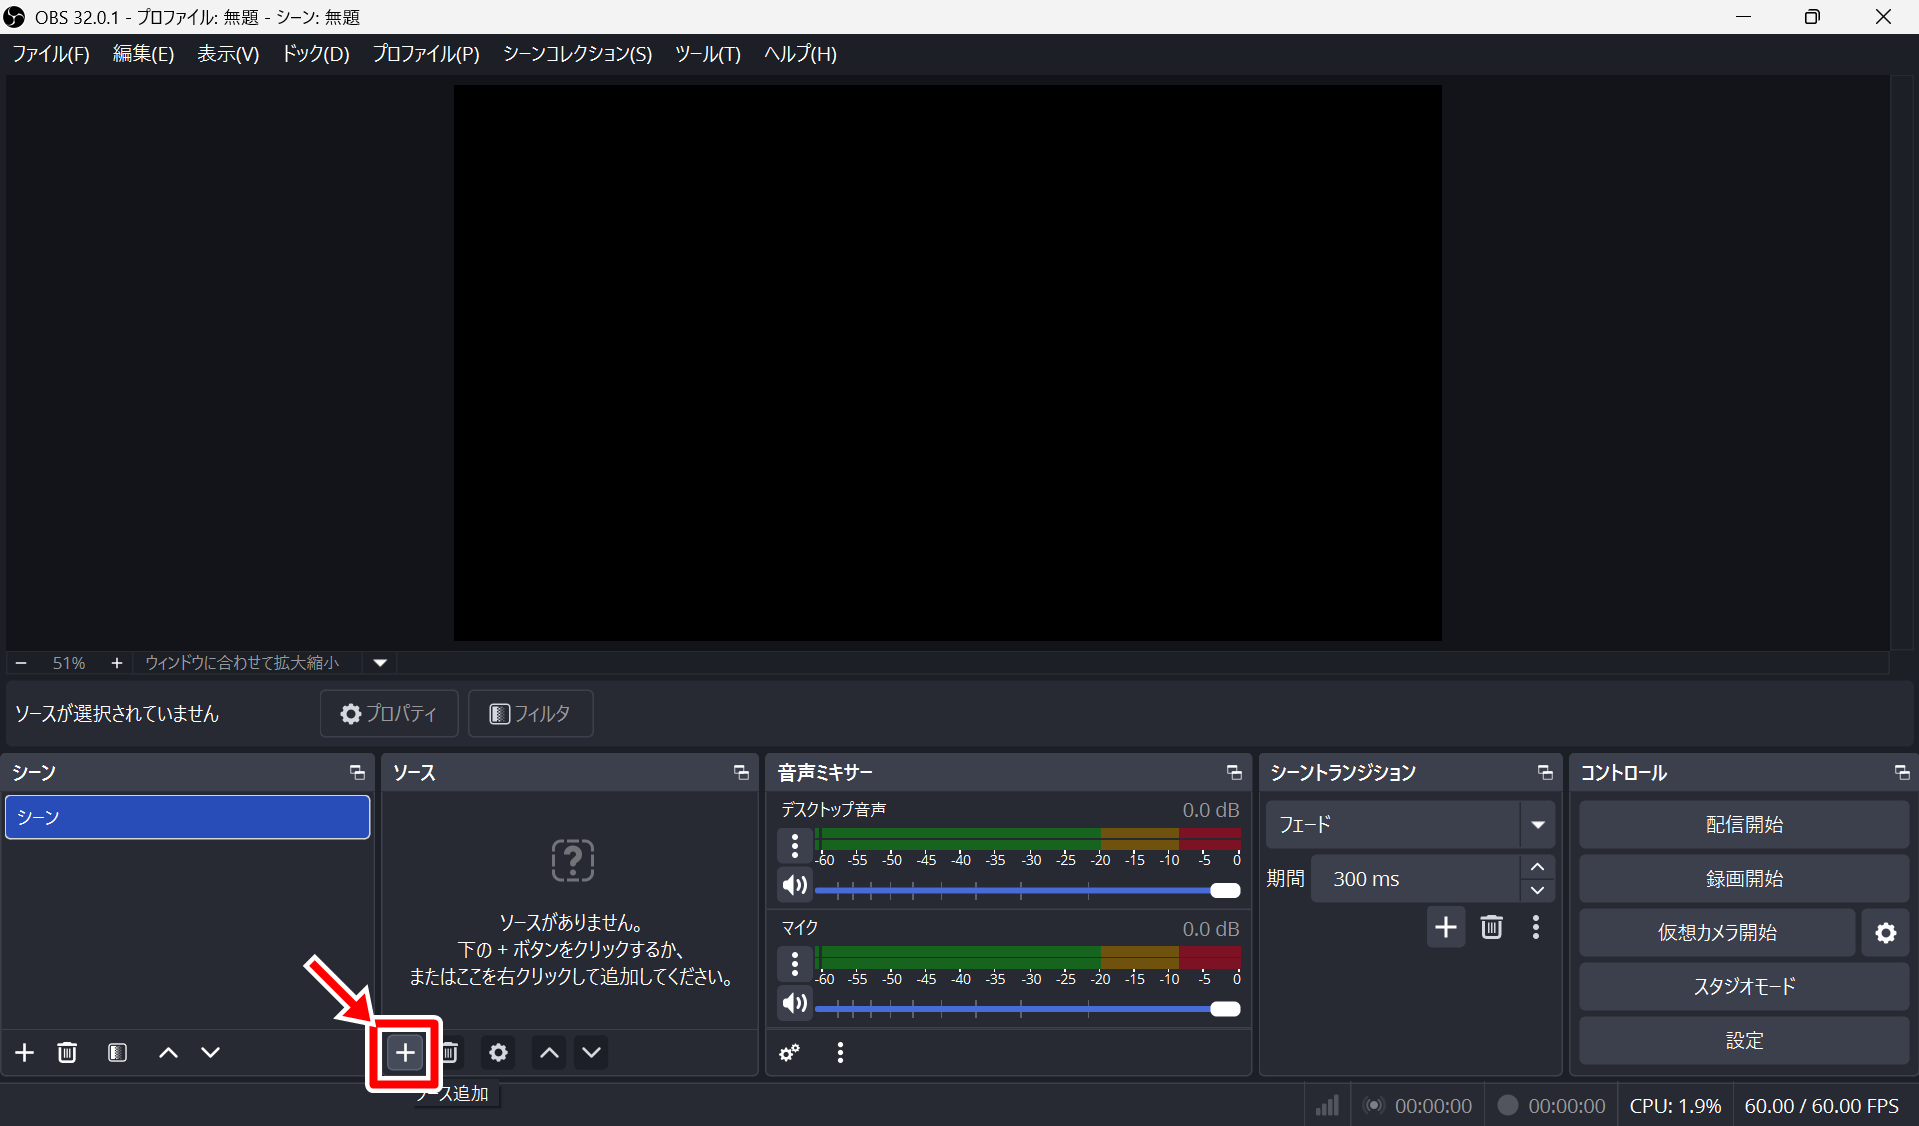Open the ツール(T) menu
This screenshot has width=1919, height=1126.
pos(707,54)
